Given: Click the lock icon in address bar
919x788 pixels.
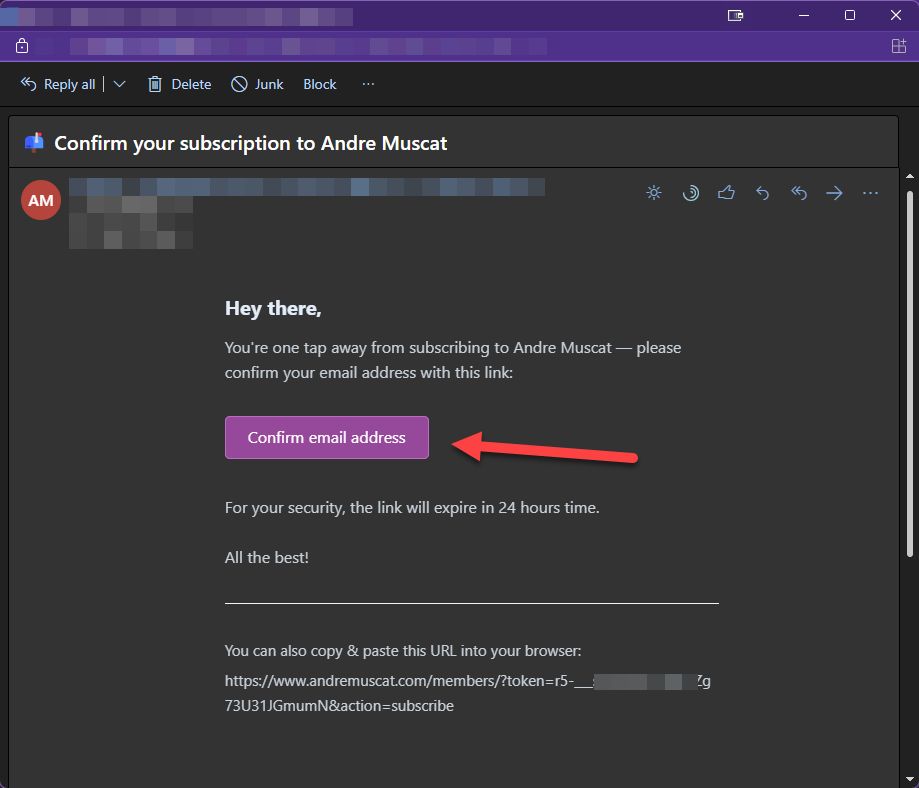Looking at the screenshot, I should pos(22,46).
